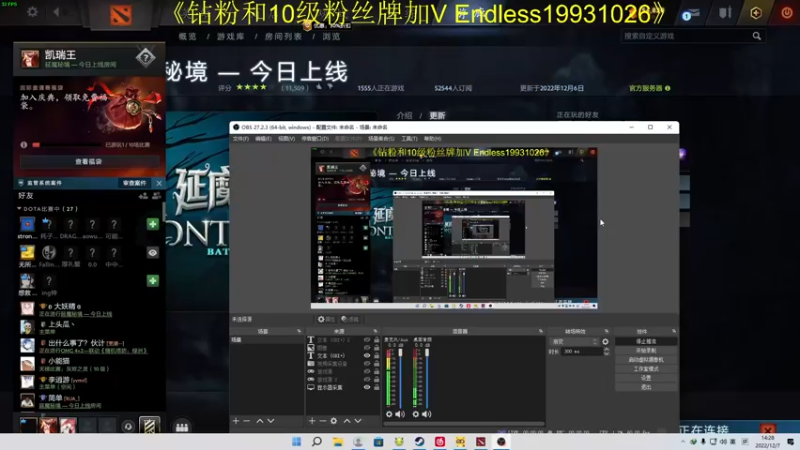The width and height of the screenshot is (800, 450).
Task: Open mic/aux mixer gear in OBS
Action: [x=389, y=414]
